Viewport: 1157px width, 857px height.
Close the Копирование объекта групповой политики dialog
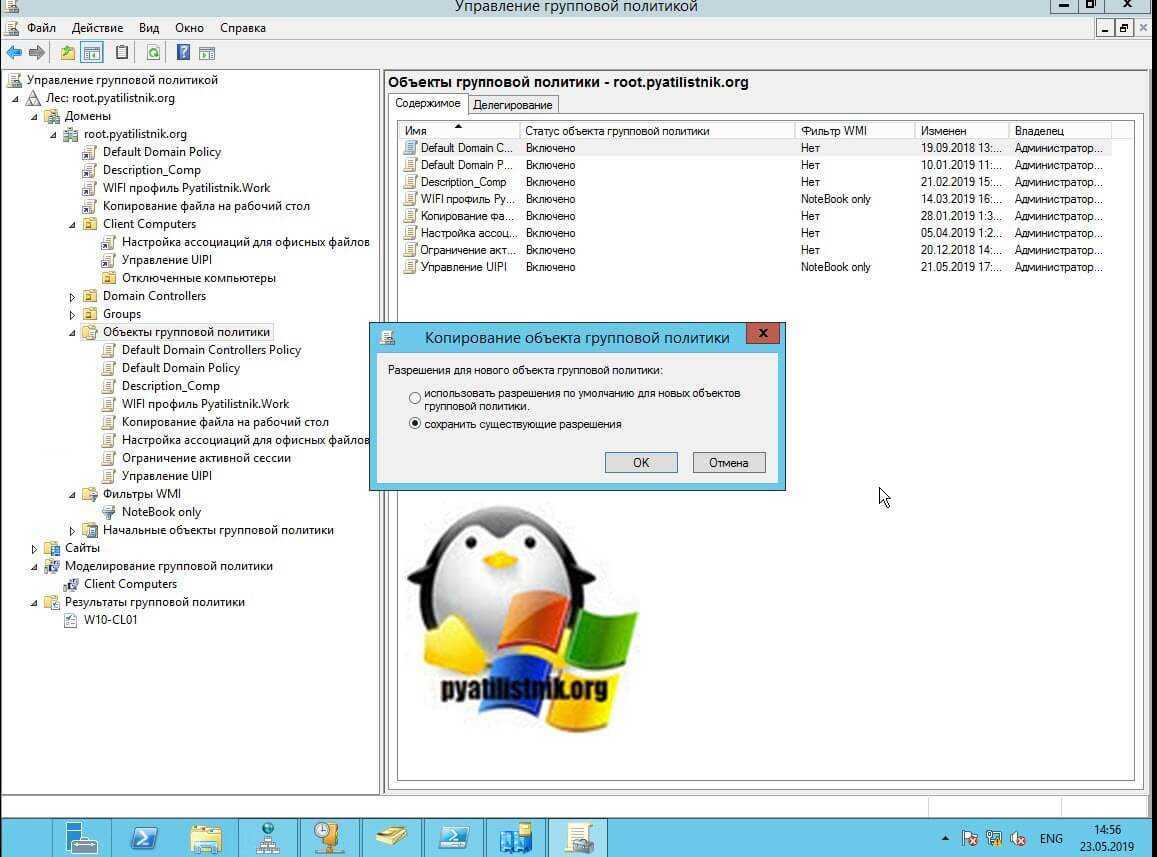coord(763,334)
